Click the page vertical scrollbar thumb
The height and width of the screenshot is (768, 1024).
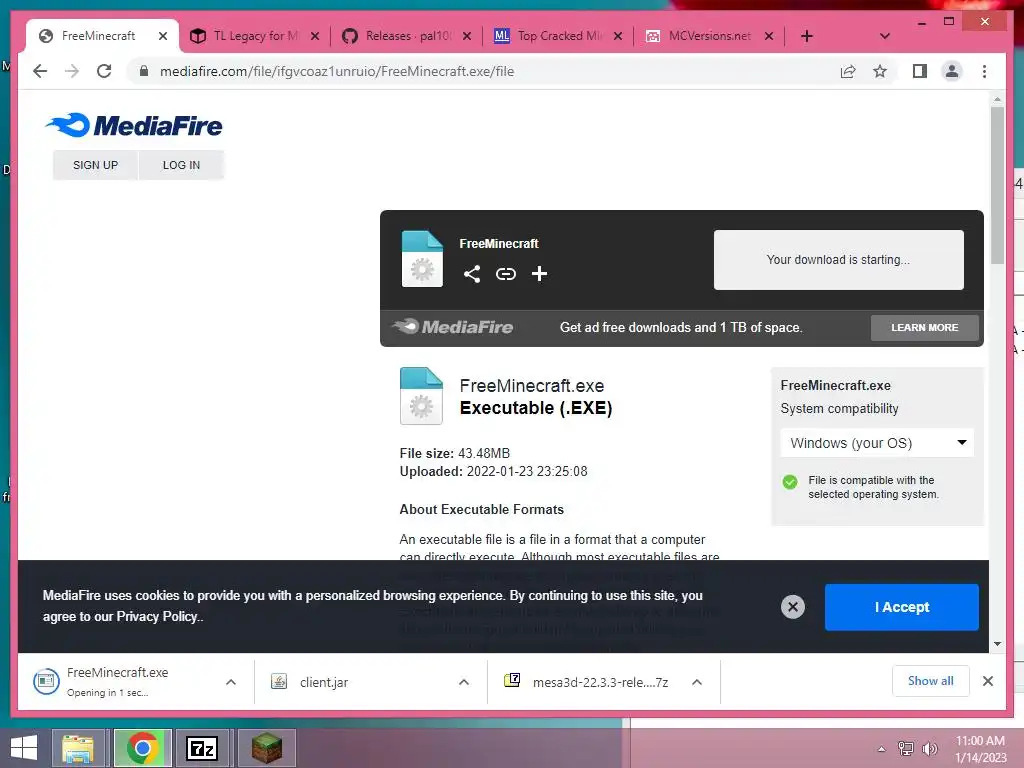[997, 185]
